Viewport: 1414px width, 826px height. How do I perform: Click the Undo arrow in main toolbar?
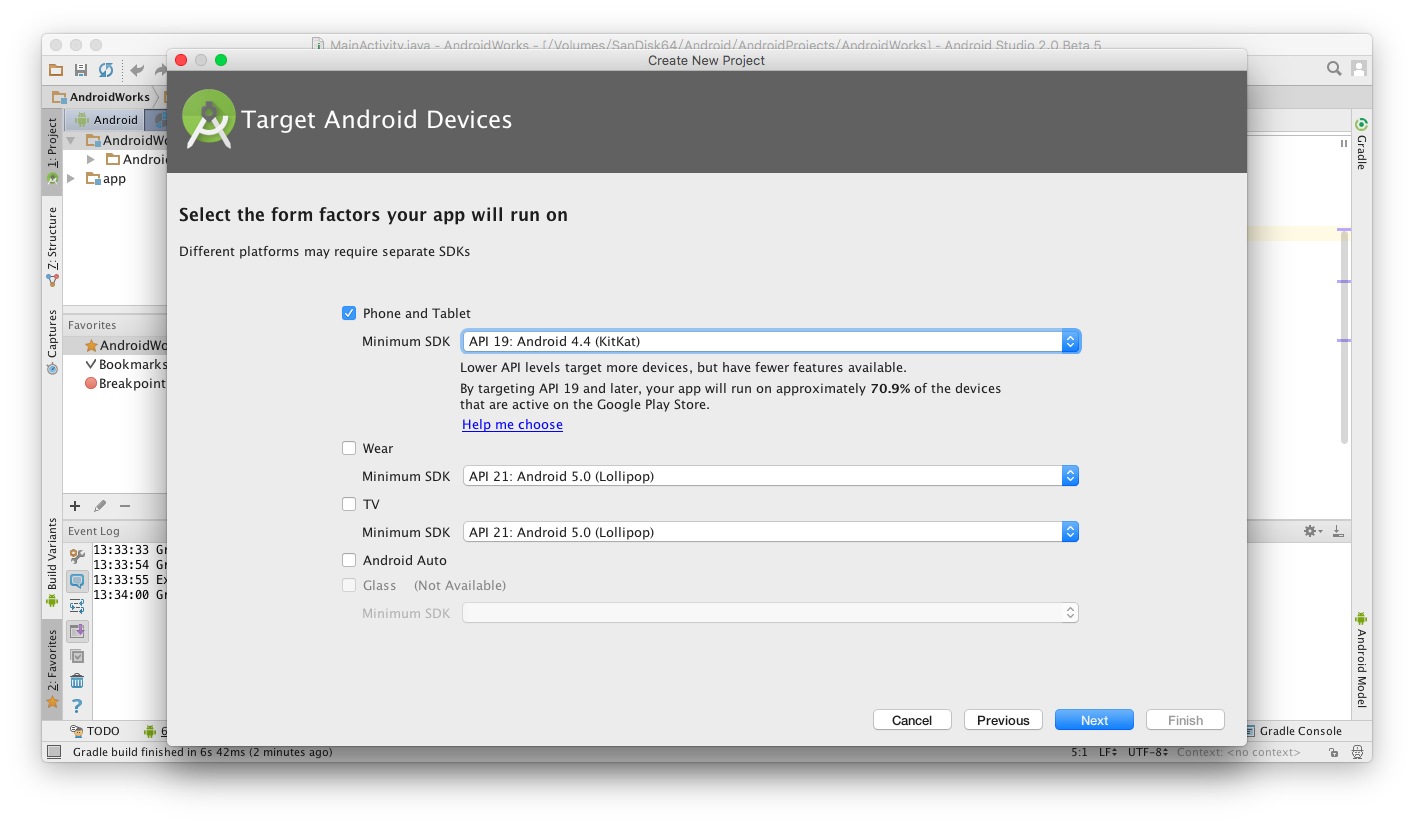pyautogui.click(x=137, y=70)
